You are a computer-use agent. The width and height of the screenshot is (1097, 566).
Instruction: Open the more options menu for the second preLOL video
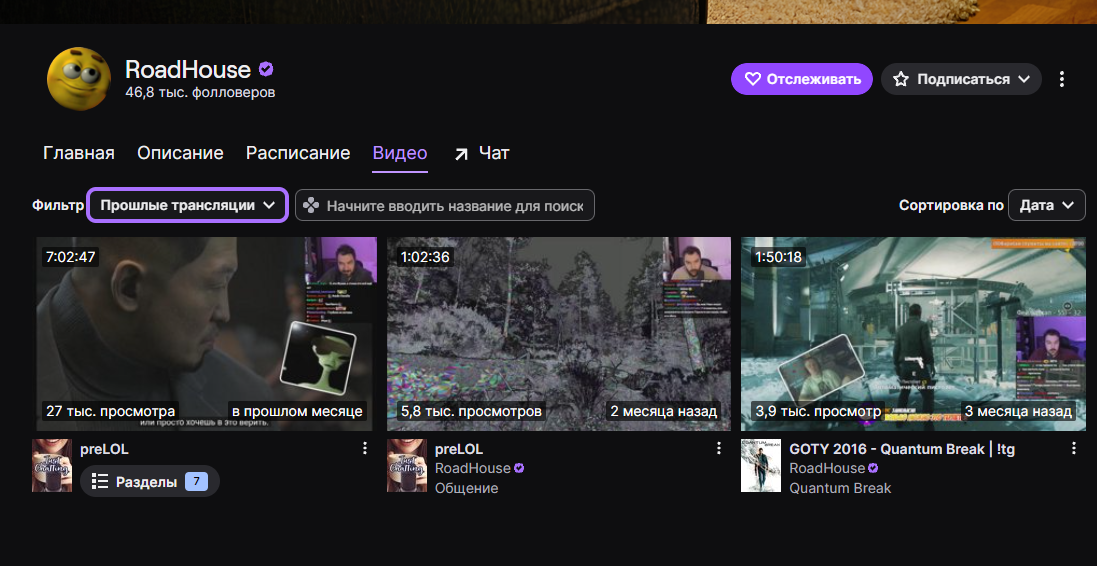(x=719, y=448)
